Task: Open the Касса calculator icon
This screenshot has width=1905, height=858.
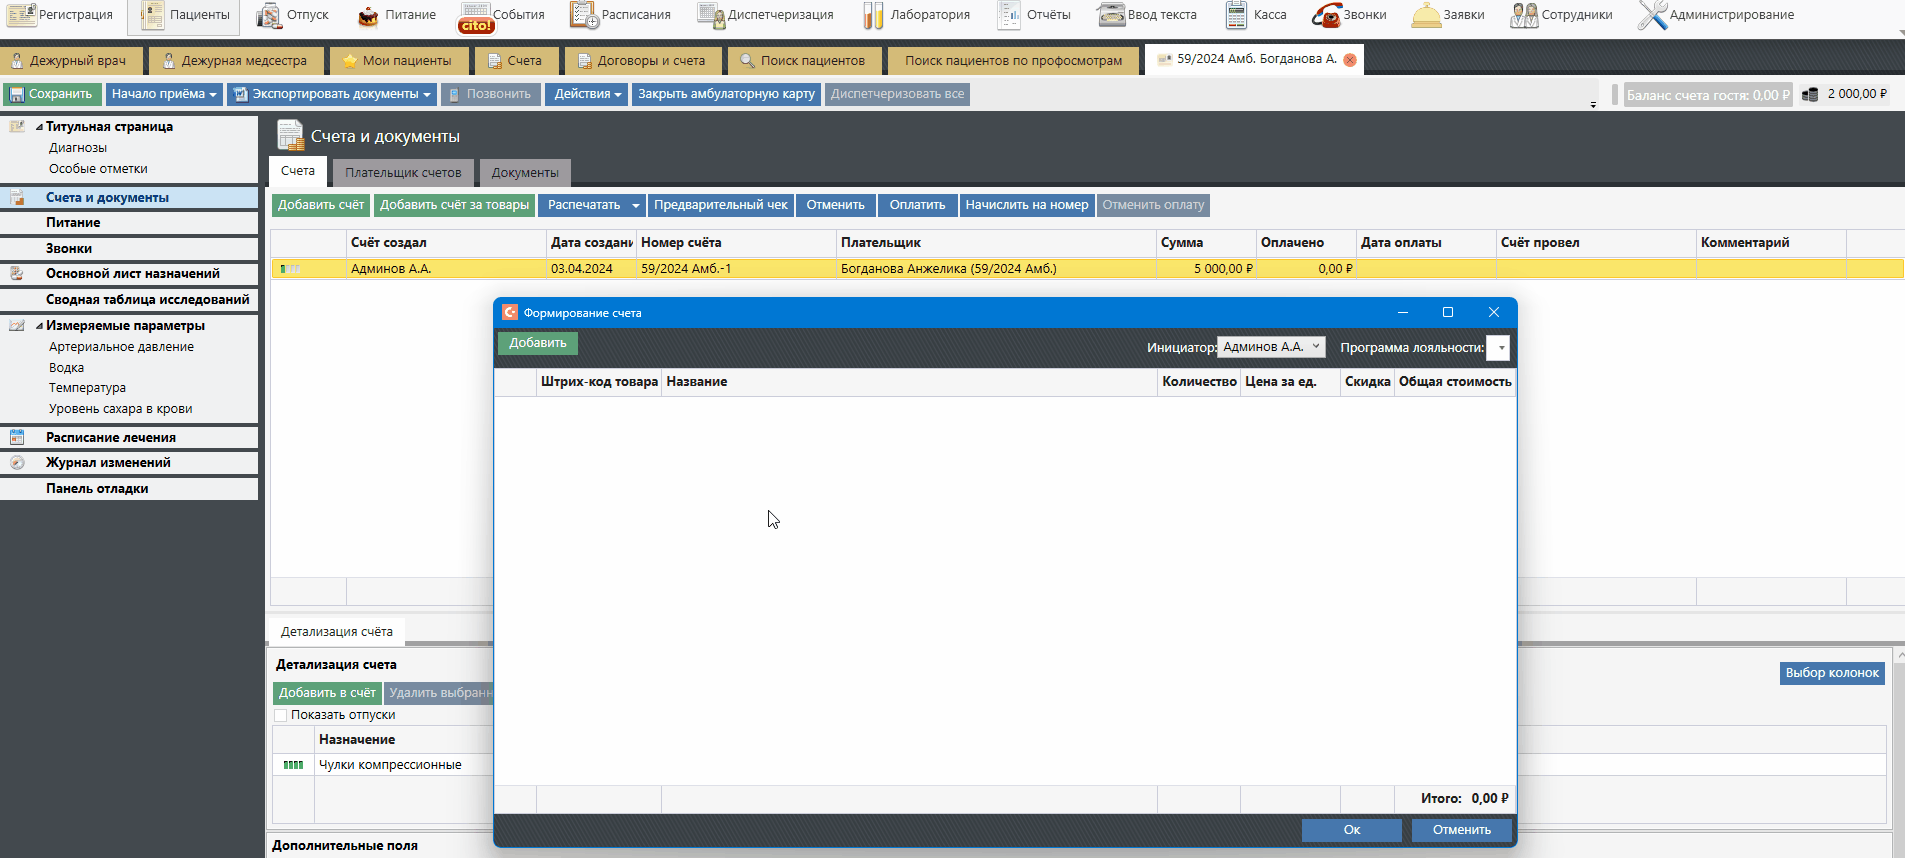Action: (x=1236, y=15)
